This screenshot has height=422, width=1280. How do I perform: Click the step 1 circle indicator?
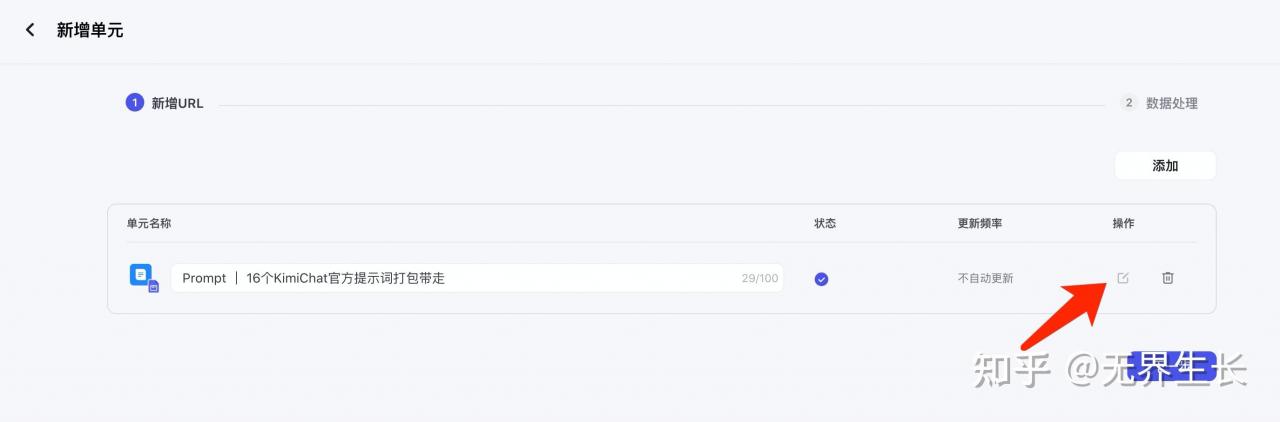134,103
